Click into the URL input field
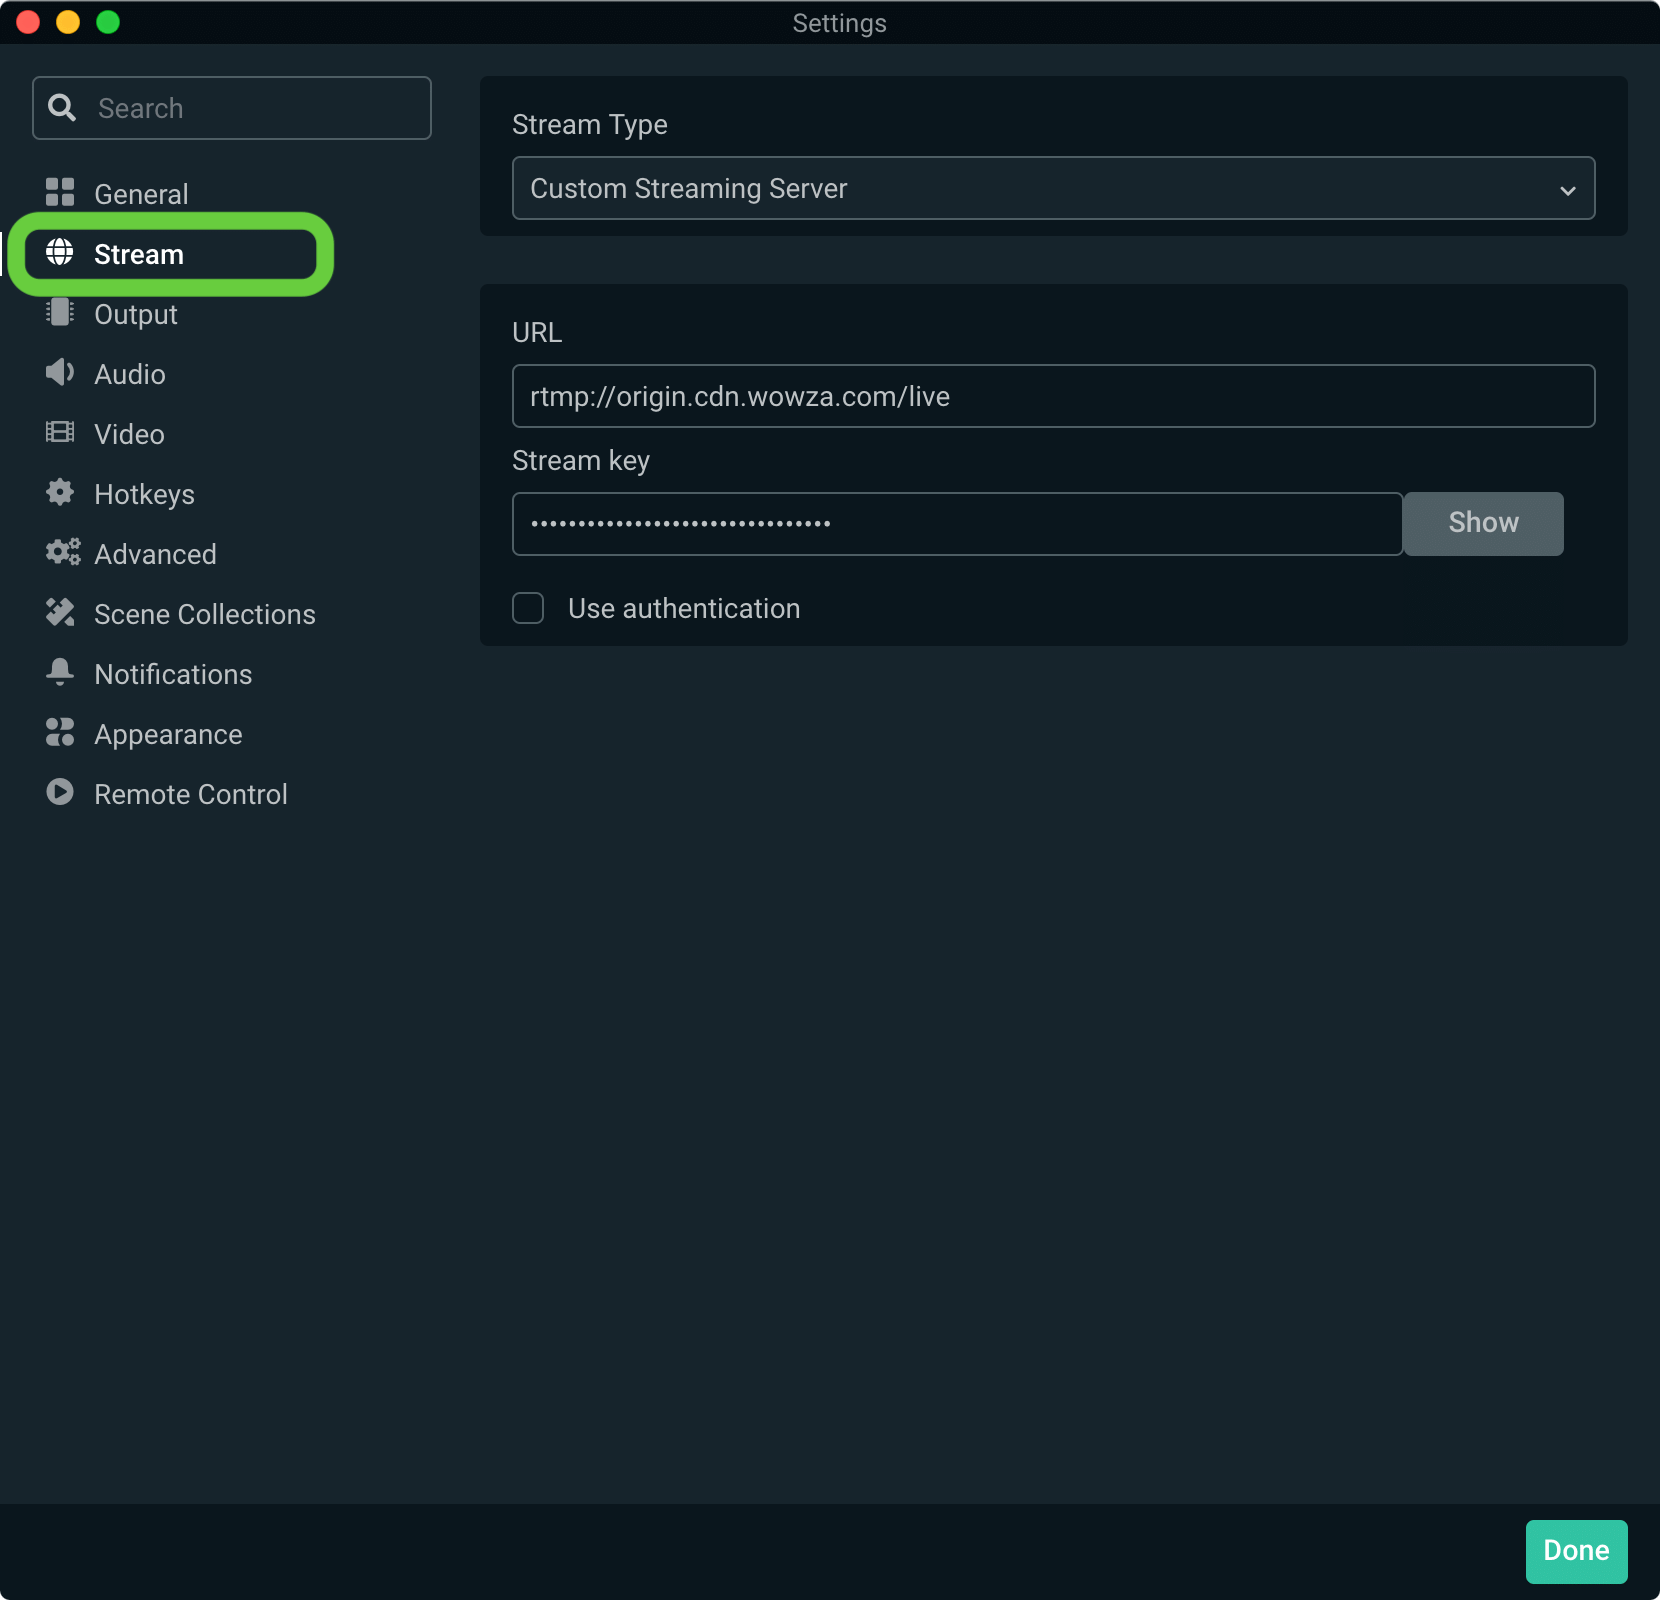Screen dimensions: 1660x1600 point(1054,396)
